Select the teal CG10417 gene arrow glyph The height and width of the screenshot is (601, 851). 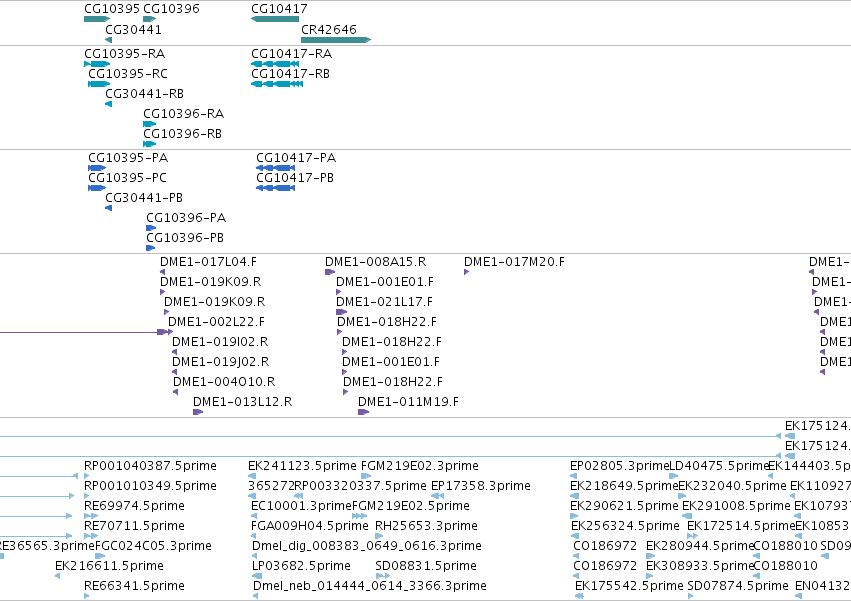(x=275, y=19)
